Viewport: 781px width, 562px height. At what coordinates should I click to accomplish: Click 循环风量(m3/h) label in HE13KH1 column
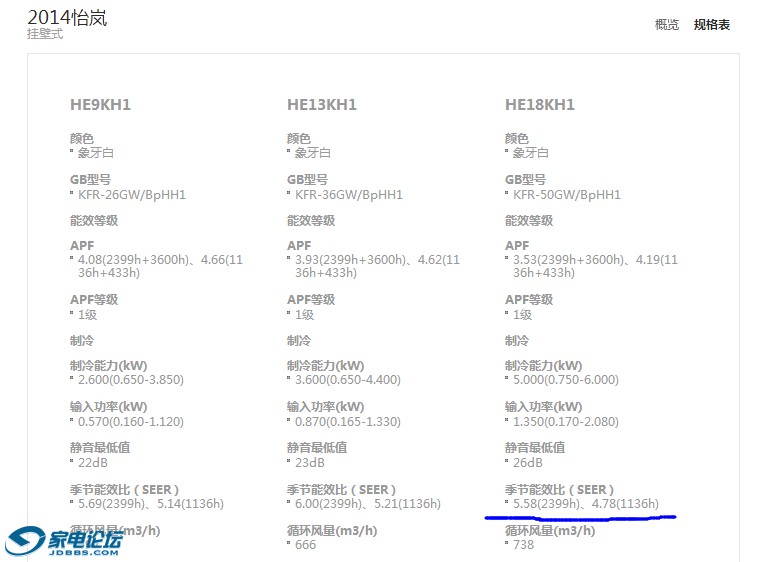332,531
